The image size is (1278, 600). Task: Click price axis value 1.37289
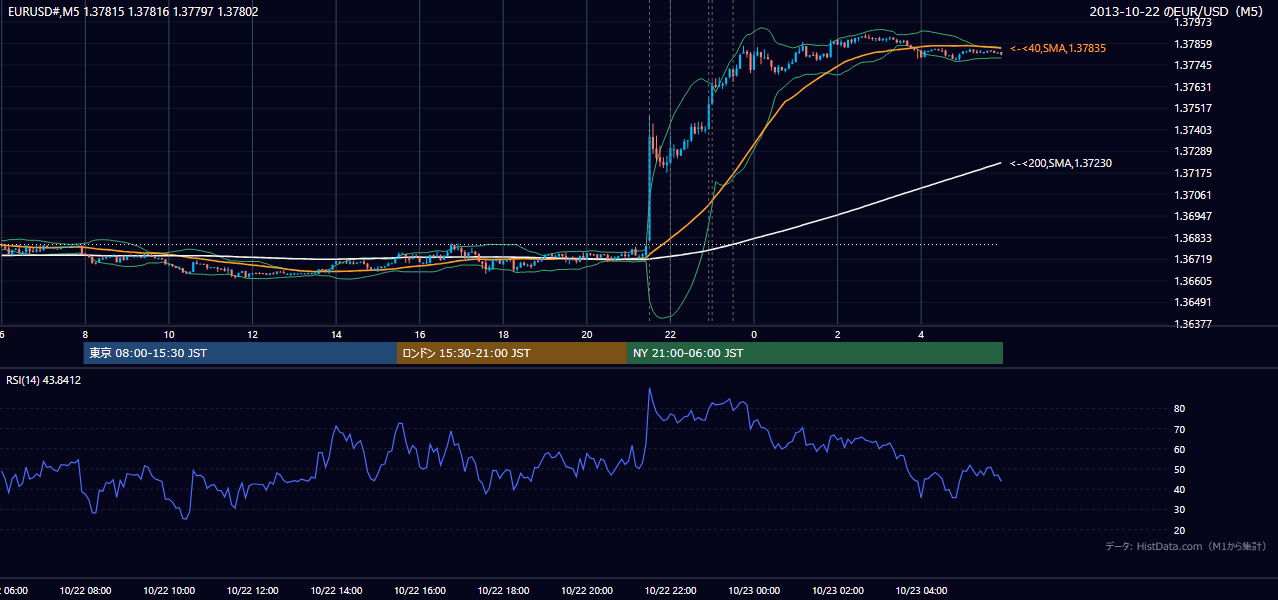coord(1192,151)
